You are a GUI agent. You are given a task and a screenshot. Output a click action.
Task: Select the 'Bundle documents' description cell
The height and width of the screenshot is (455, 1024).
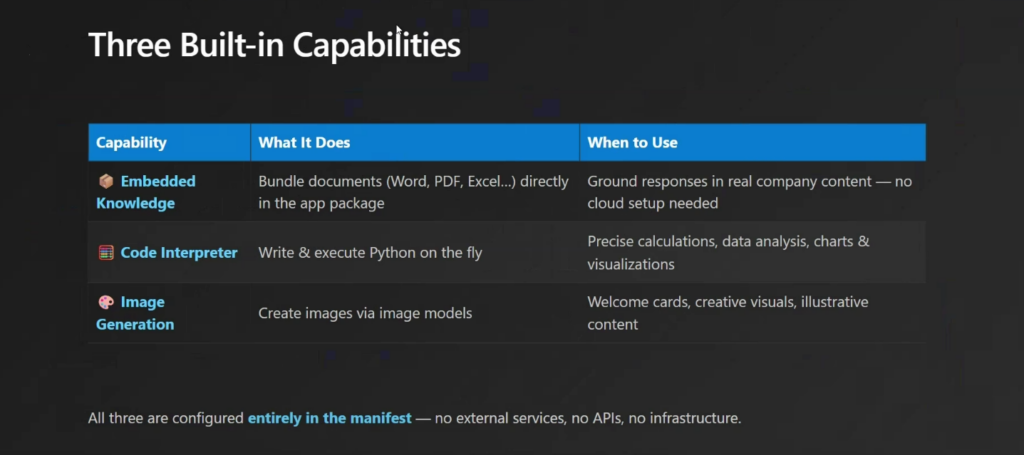pos(413,192)
